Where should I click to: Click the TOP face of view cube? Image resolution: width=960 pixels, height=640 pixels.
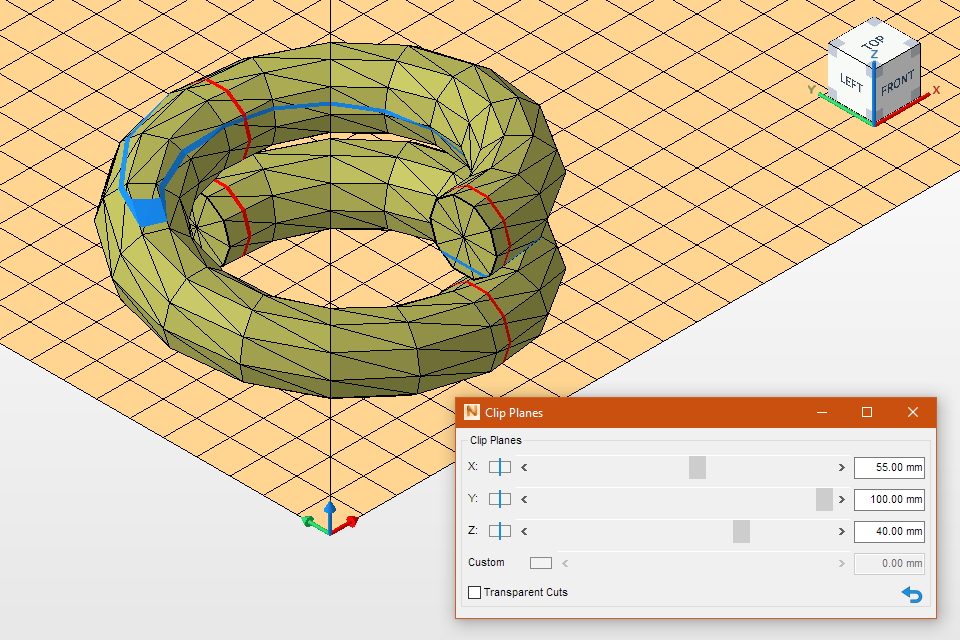(x=874, y=43)
